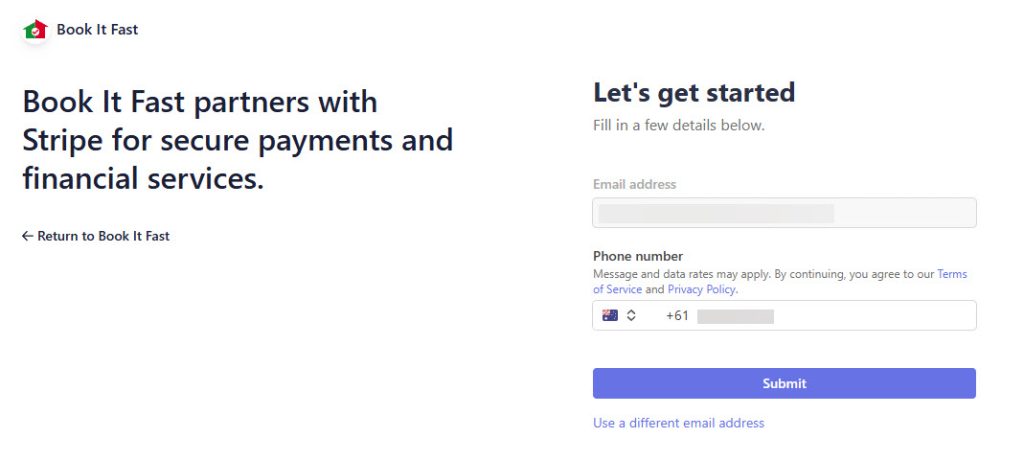The image size is (1024, 460).
Task: Choose Use a different email address
Action: click(x=678, y=423)
